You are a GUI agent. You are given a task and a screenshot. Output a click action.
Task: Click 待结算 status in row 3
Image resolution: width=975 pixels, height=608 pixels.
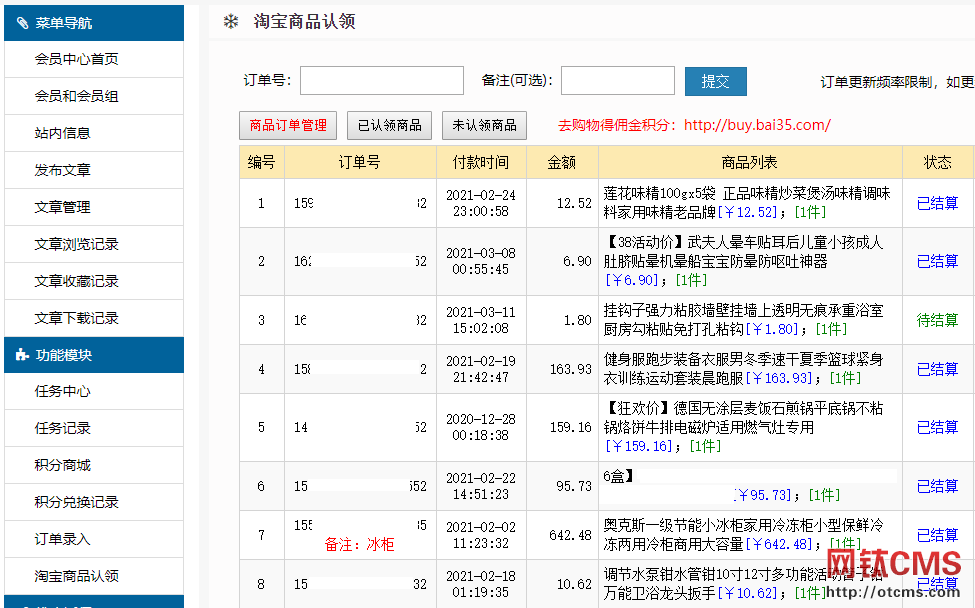tap(937, 320)
